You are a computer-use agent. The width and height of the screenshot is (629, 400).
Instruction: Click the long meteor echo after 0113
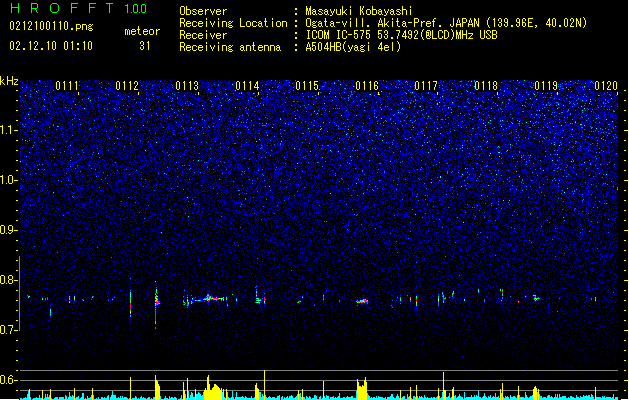tap(209, 298)
